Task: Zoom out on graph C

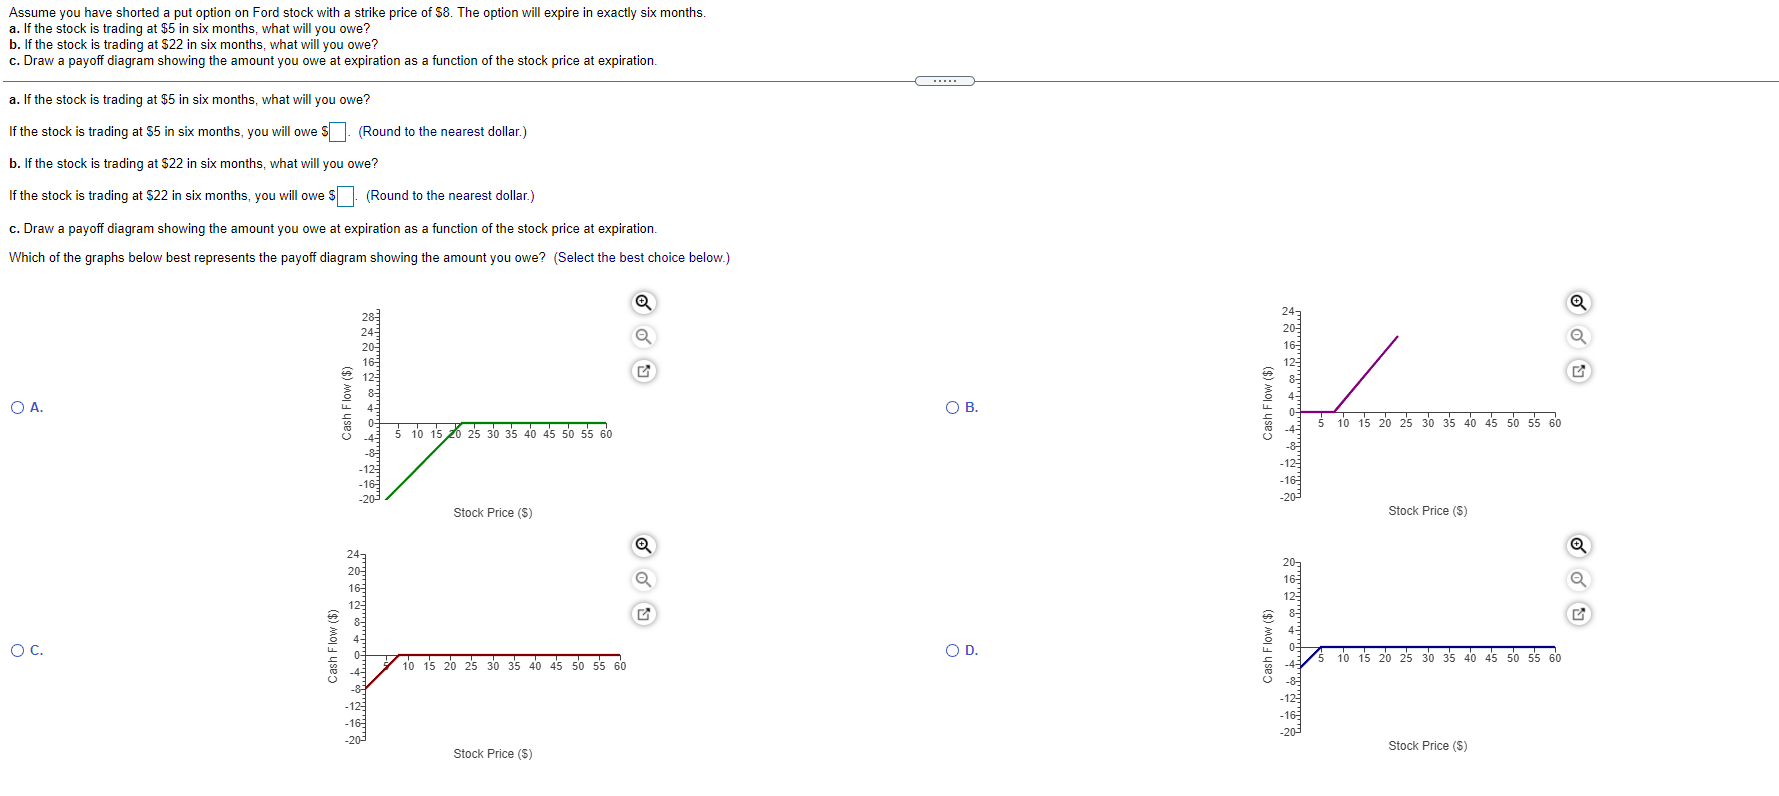Action: [x=644, y=579]
